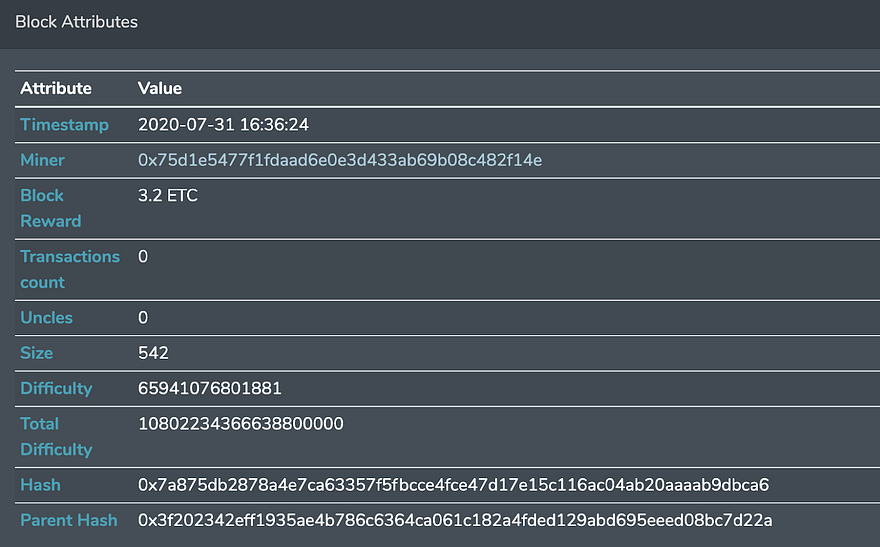Click the Transactions count attribute label
This screenshot has width=880, height=547.
click(70, 269)
